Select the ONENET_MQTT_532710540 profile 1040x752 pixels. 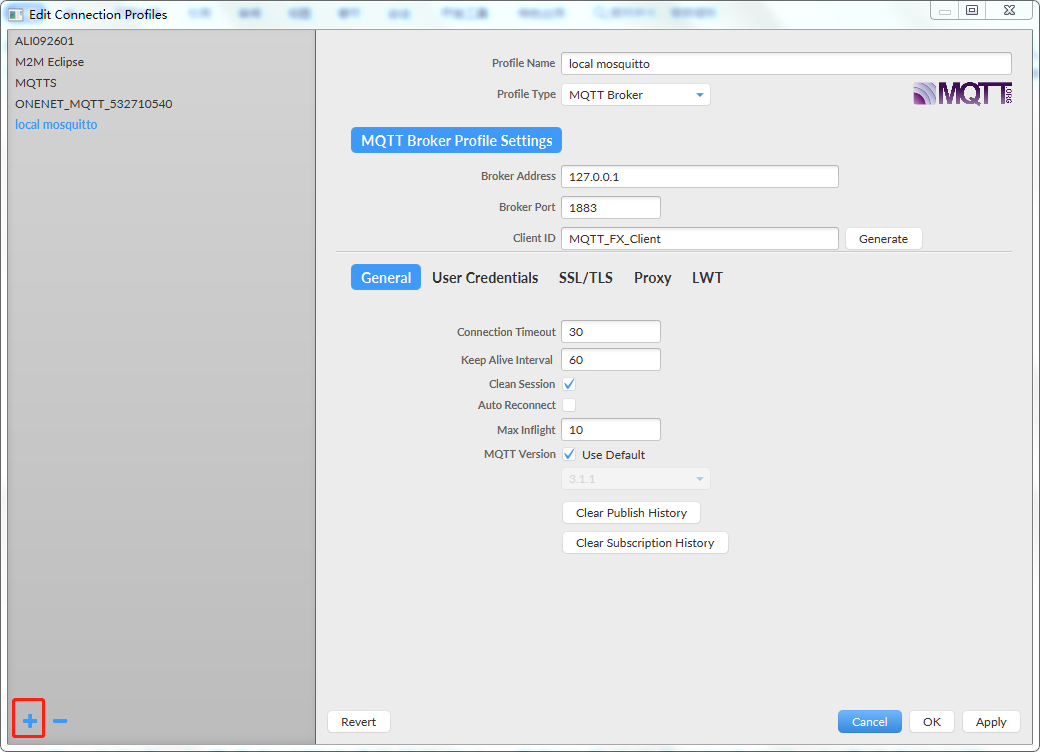161,103
